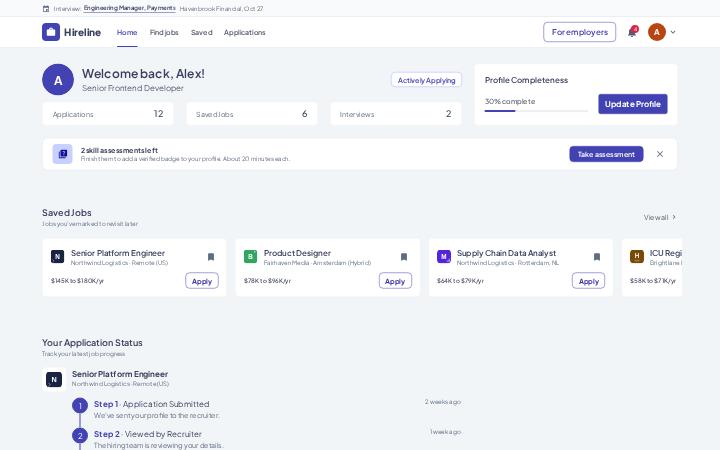Open the Product Designer saved job title
This screenshot has height=450, width=720.
tap(297, 253)
